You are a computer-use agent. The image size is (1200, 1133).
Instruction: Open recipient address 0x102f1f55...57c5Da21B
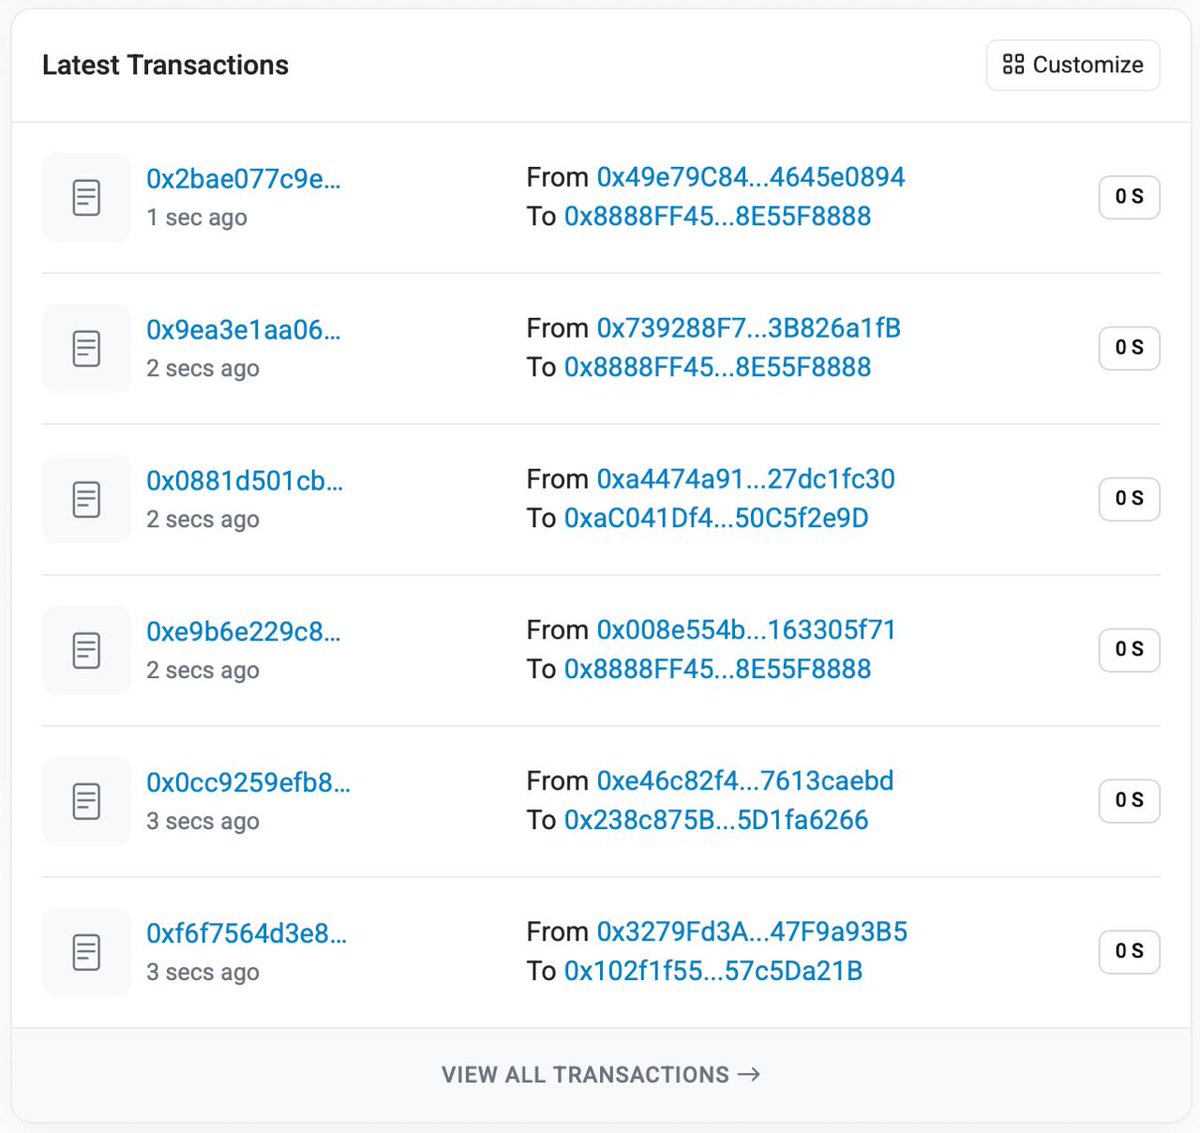713,971
